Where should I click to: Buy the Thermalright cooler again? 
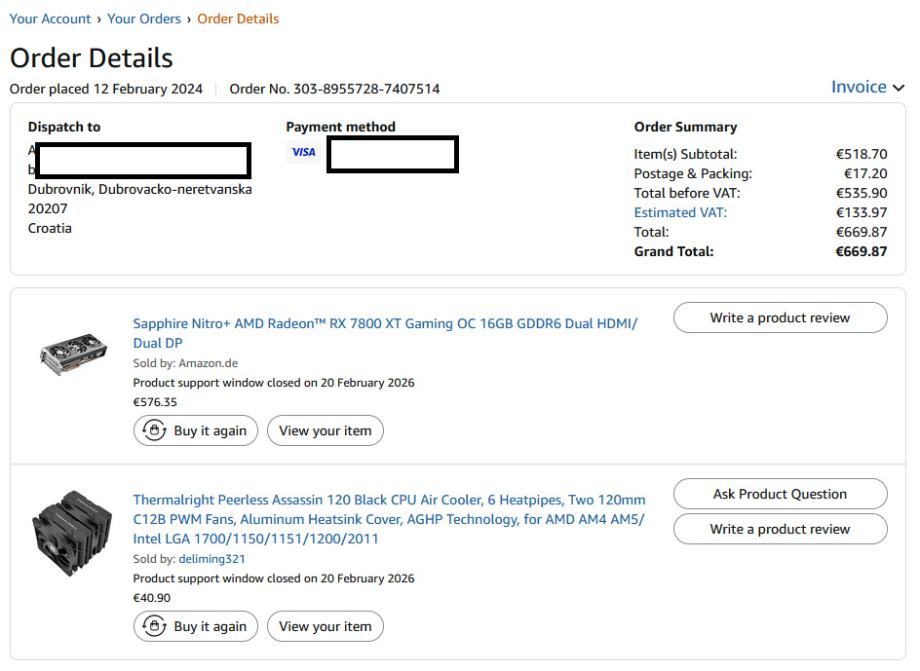(x=196, y=627)
